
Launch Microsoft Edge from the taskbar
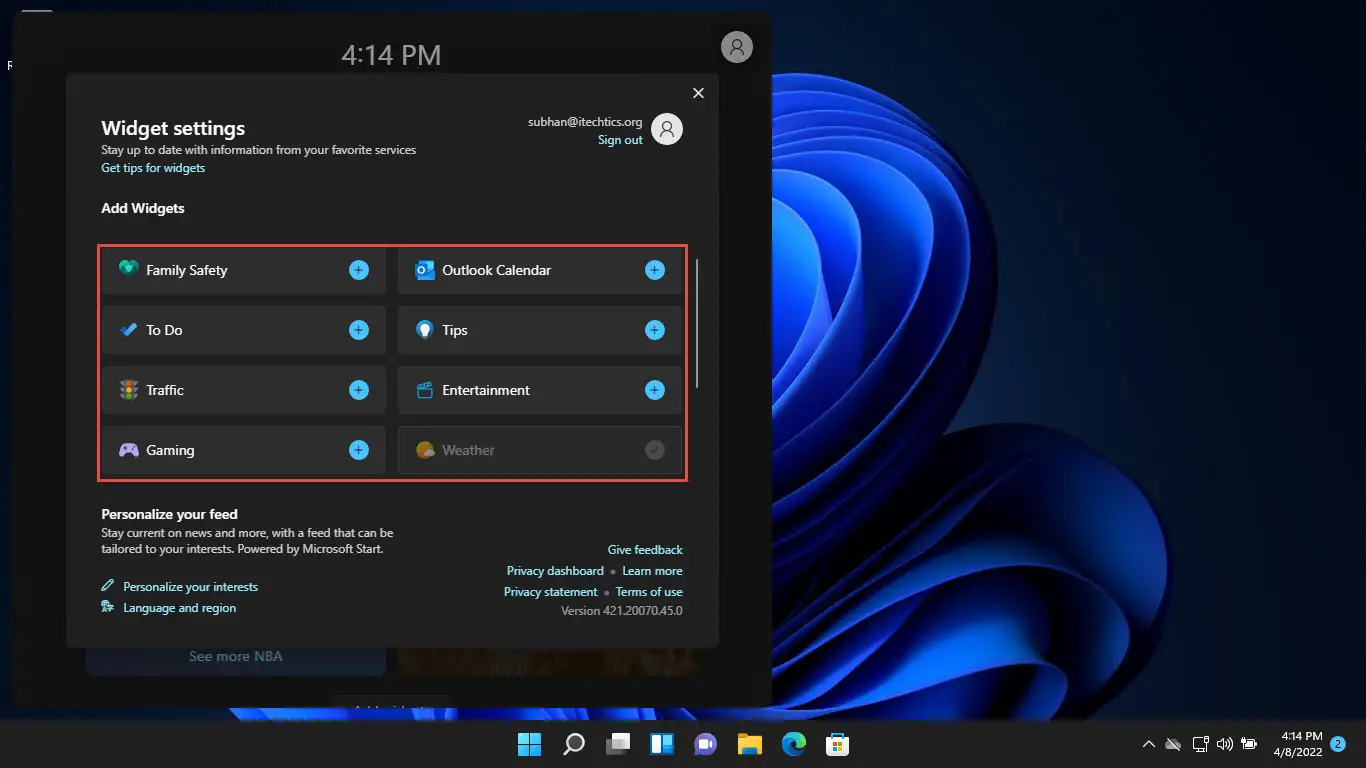click(x=794, y=744)
